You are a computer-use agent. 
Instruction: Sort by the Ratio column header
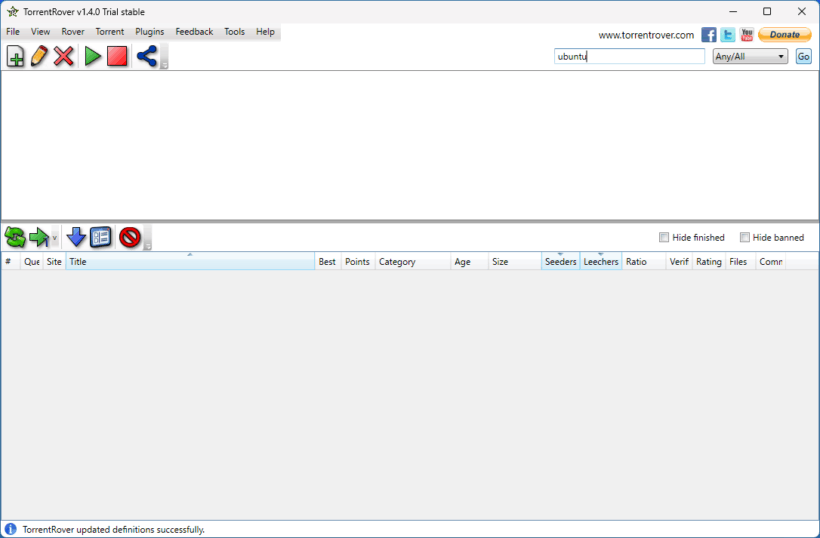coord(644,261)
